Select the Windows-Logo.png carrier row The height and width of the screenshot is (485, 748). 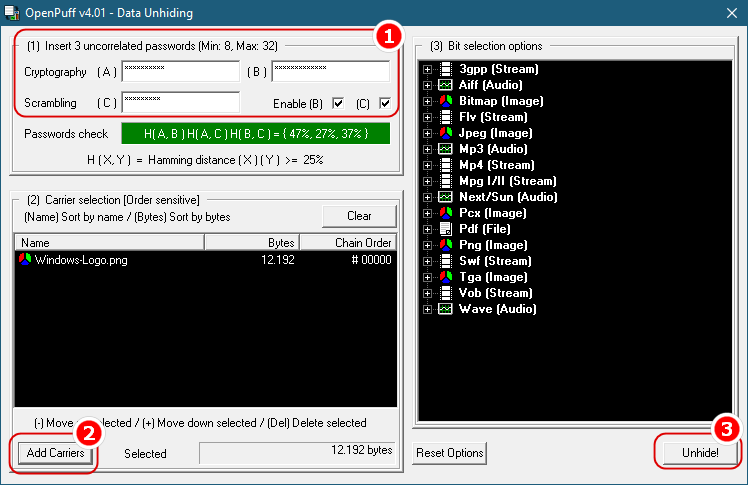pyautogui.click(x=206, y=260)
